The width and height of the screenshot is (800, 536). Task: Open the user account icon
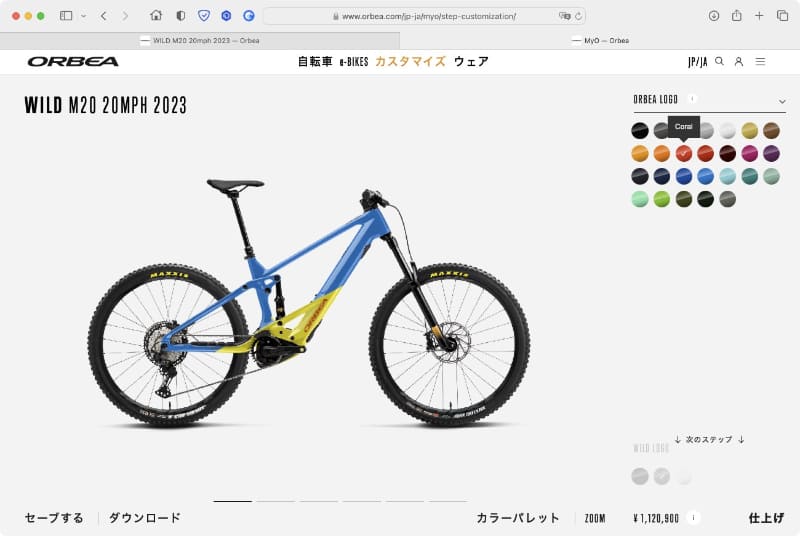coord(738,62)
